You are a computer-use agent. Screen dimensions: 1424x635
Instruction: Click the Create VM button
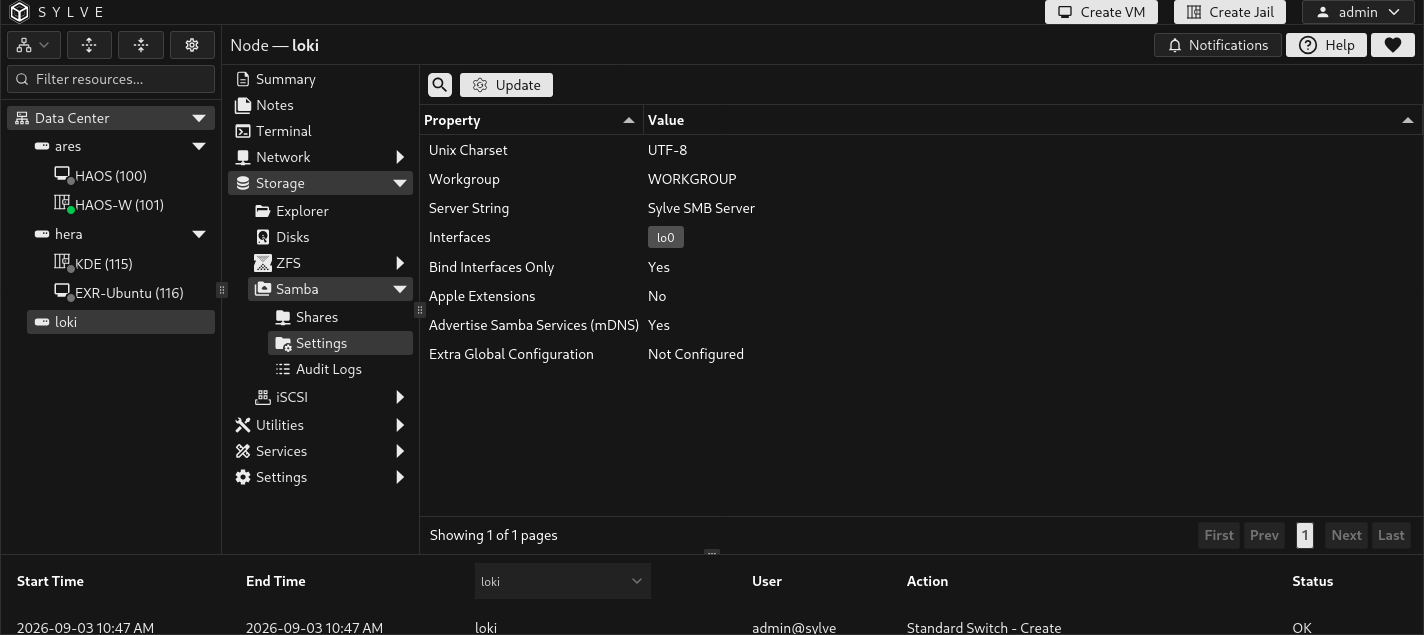pos(1101,12)
